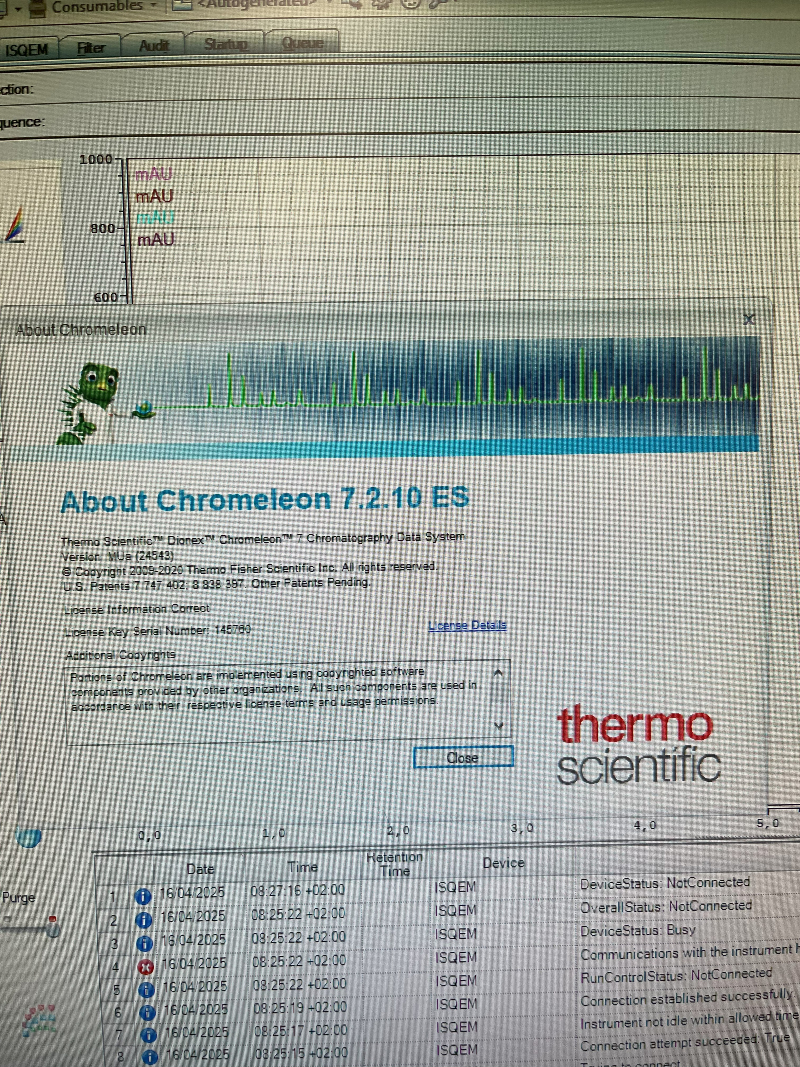The image size is (800, 1067).
Task: Click time cell 08:27:16 +02:00
Action: [297, 890]
